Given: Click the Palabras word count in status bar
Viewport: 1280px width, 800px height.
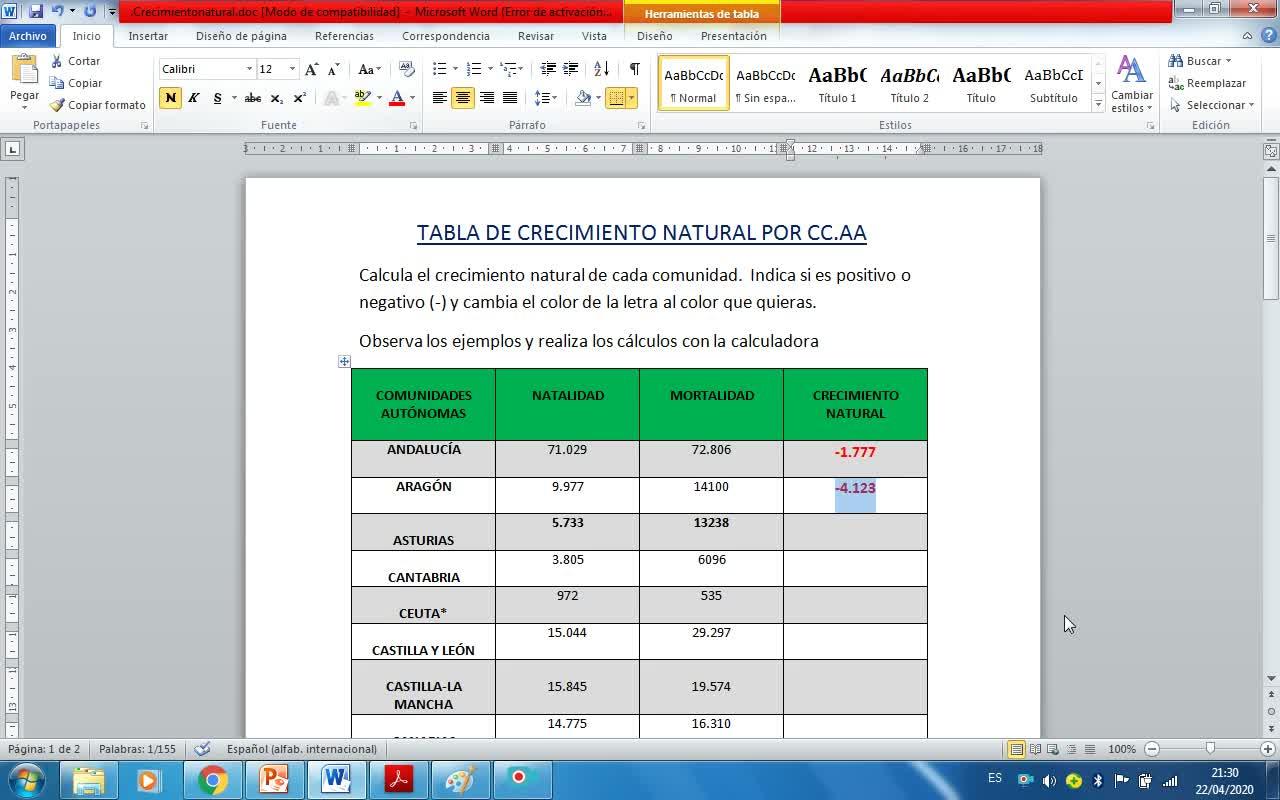Looking at the screenshot, I should click(137, 749).
